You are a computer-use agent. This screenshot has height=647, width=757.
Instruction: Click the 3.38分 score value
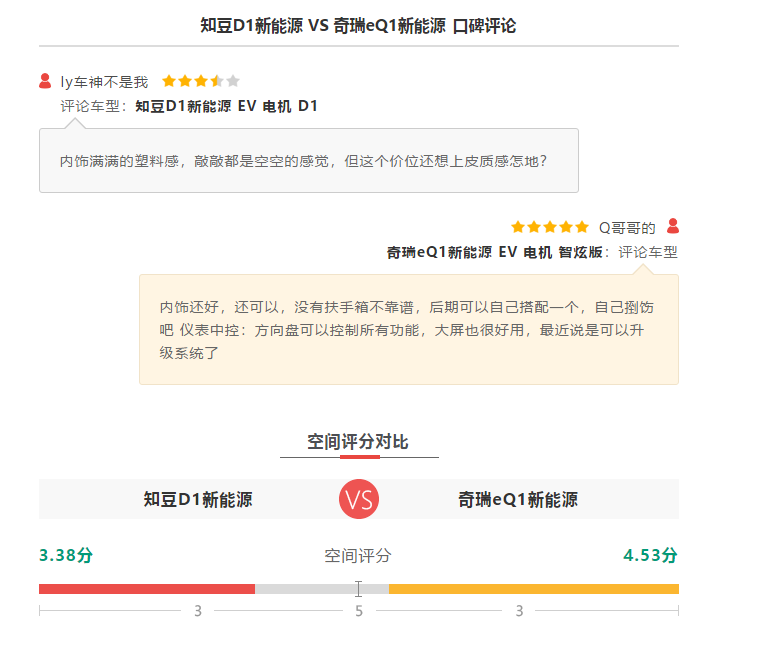(66, 555)
